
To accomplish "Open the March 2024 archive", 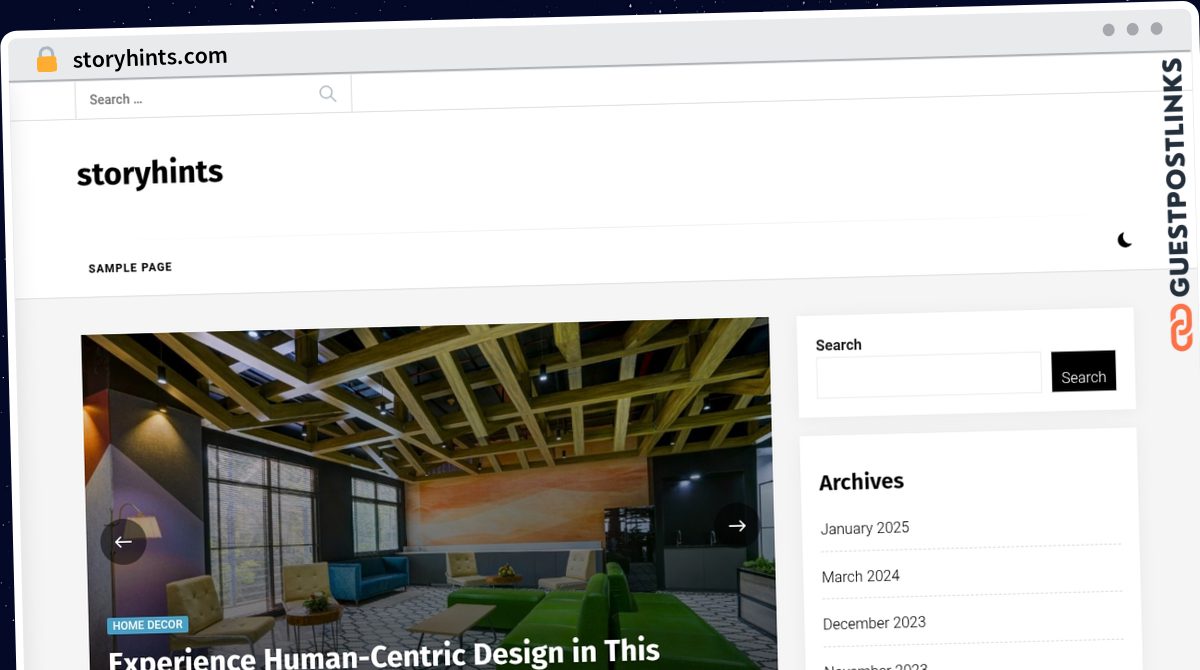I will click(x=861, y=576).
